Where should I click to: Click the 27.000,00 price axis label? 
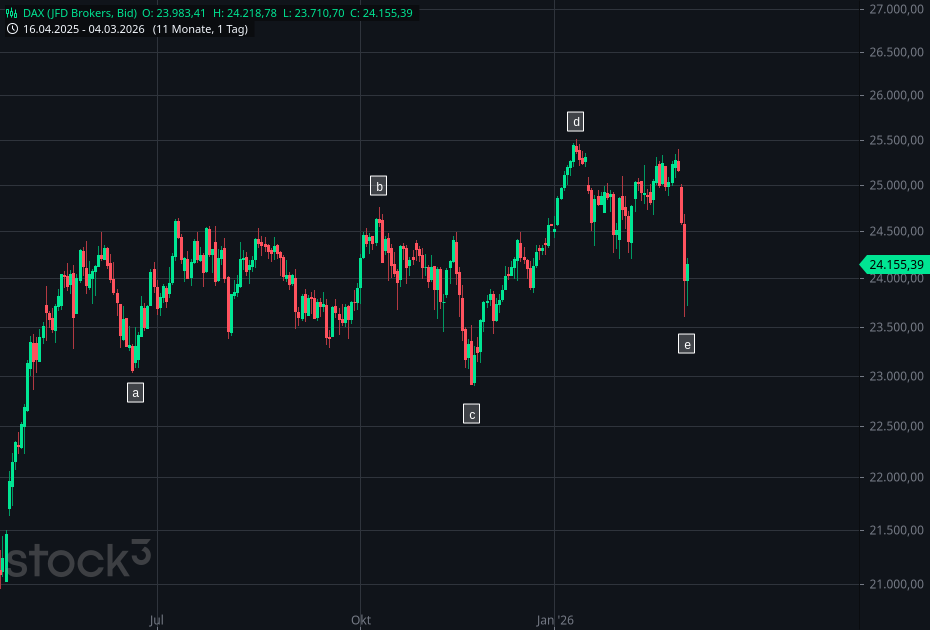tap(895, 9)
